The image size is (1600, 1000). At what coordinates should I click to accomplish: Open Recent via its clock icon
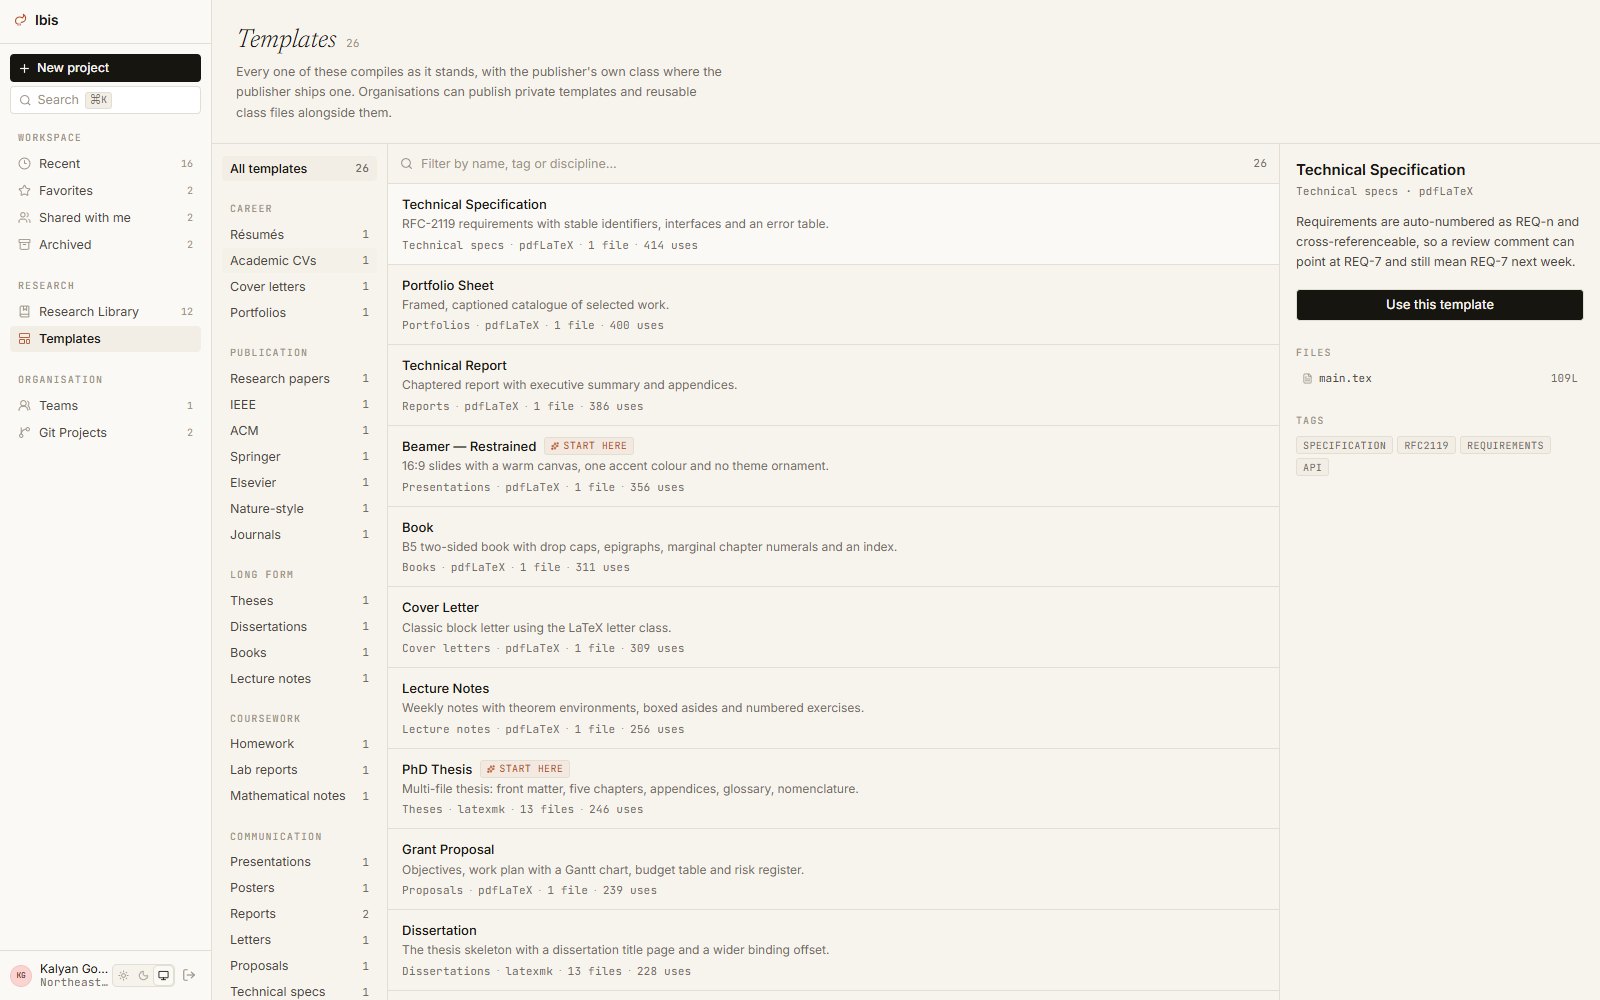[25, 164]
